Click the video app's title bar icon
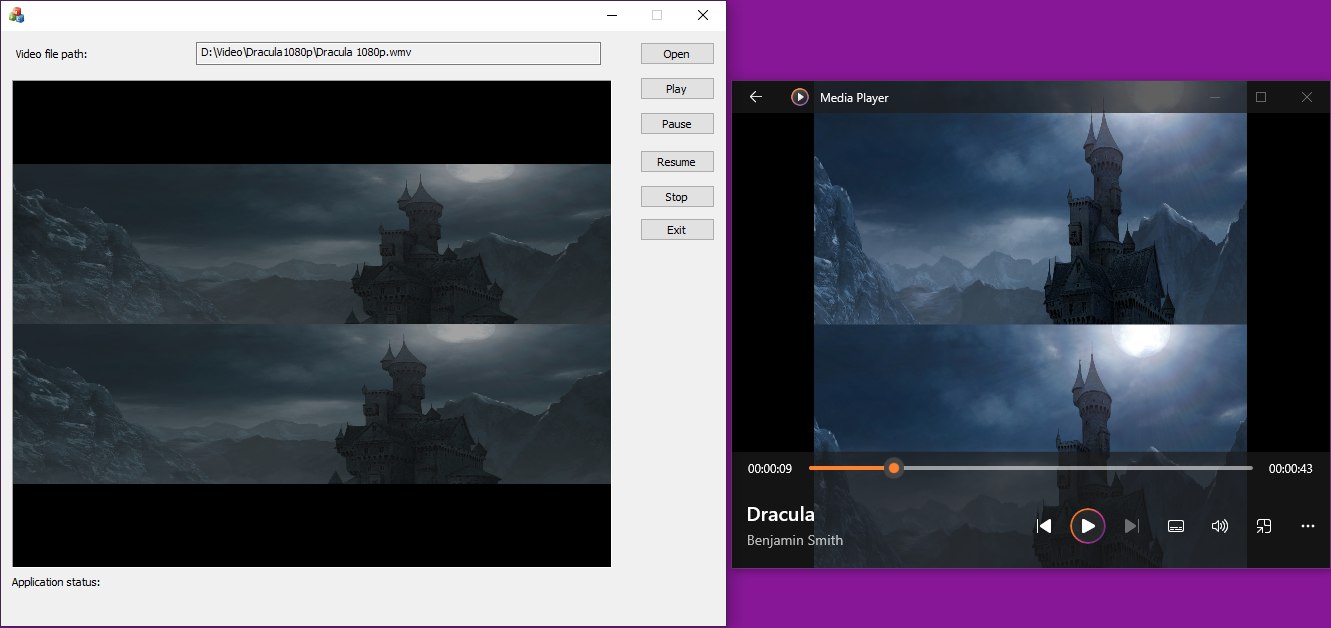This screenshot has height=628, width=1331. (x=16, y=15)
